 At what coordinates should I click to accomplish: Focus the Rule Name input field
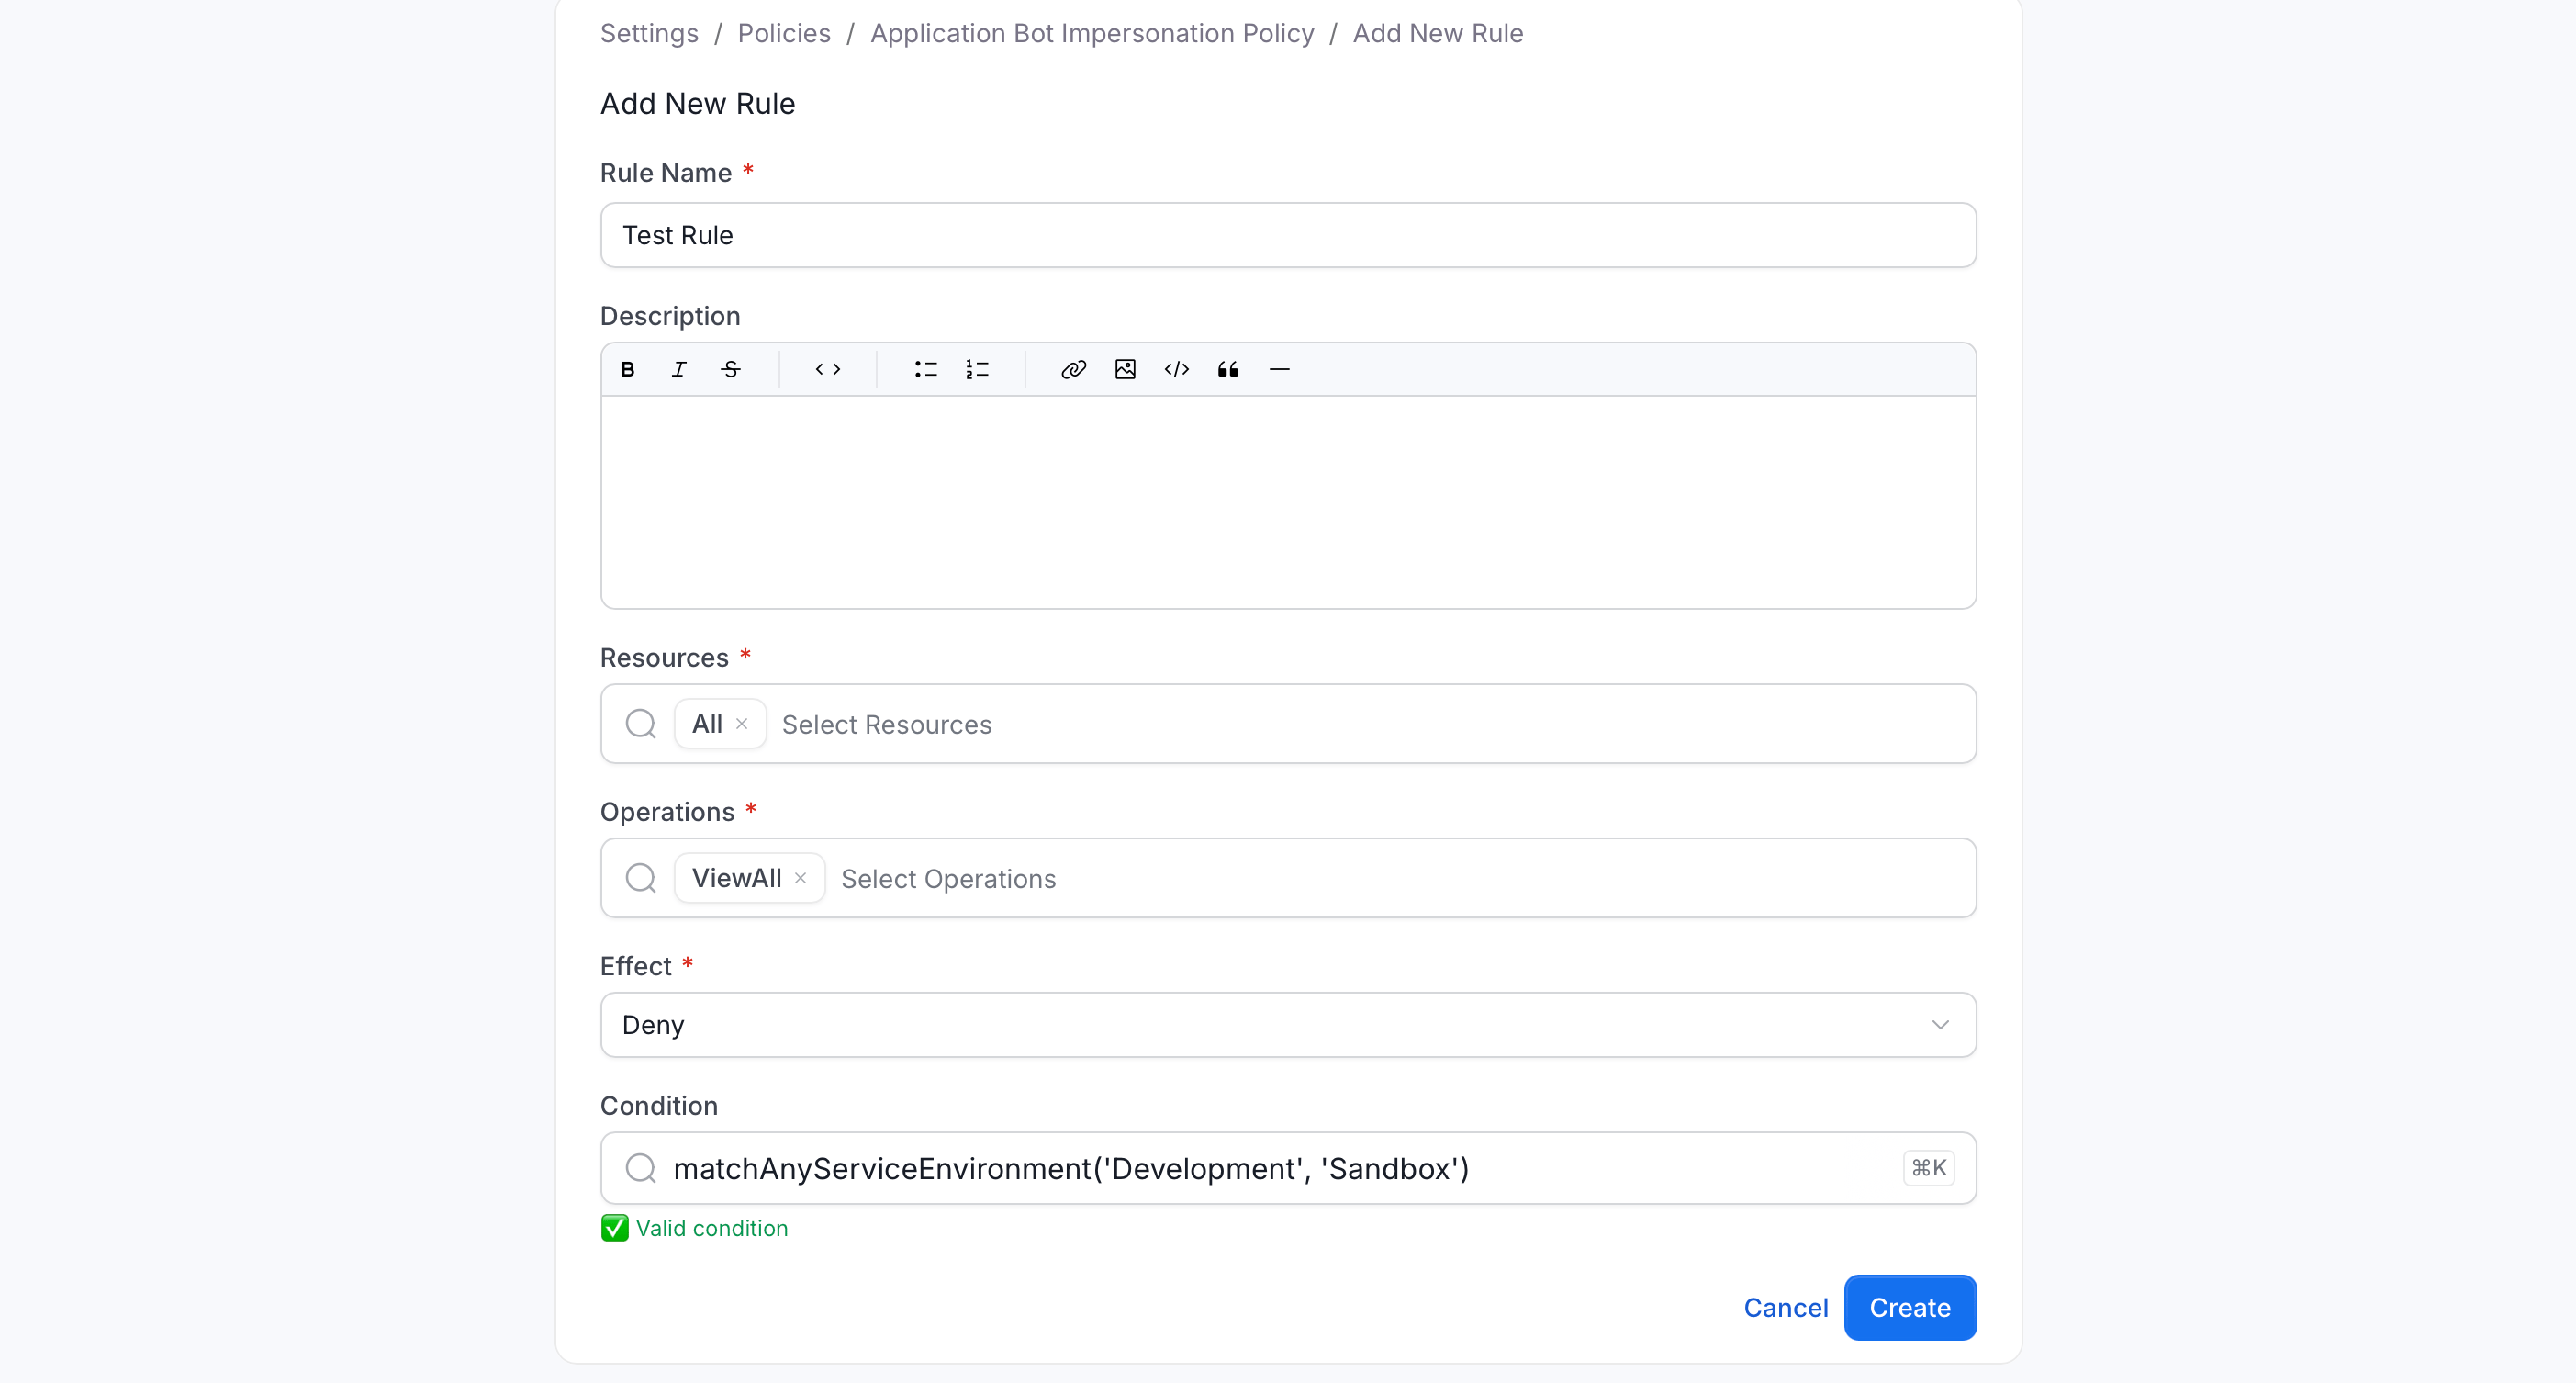(1288, 235)
